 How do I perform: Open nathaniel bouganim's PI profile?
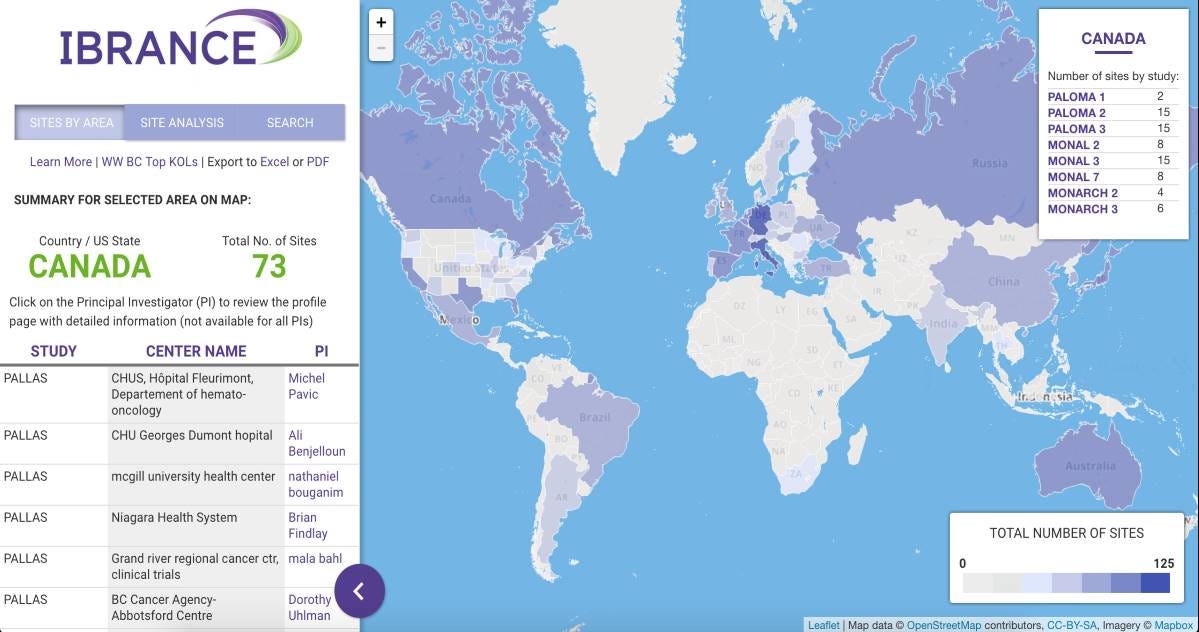pyautogui.click(x=315, y=485)
